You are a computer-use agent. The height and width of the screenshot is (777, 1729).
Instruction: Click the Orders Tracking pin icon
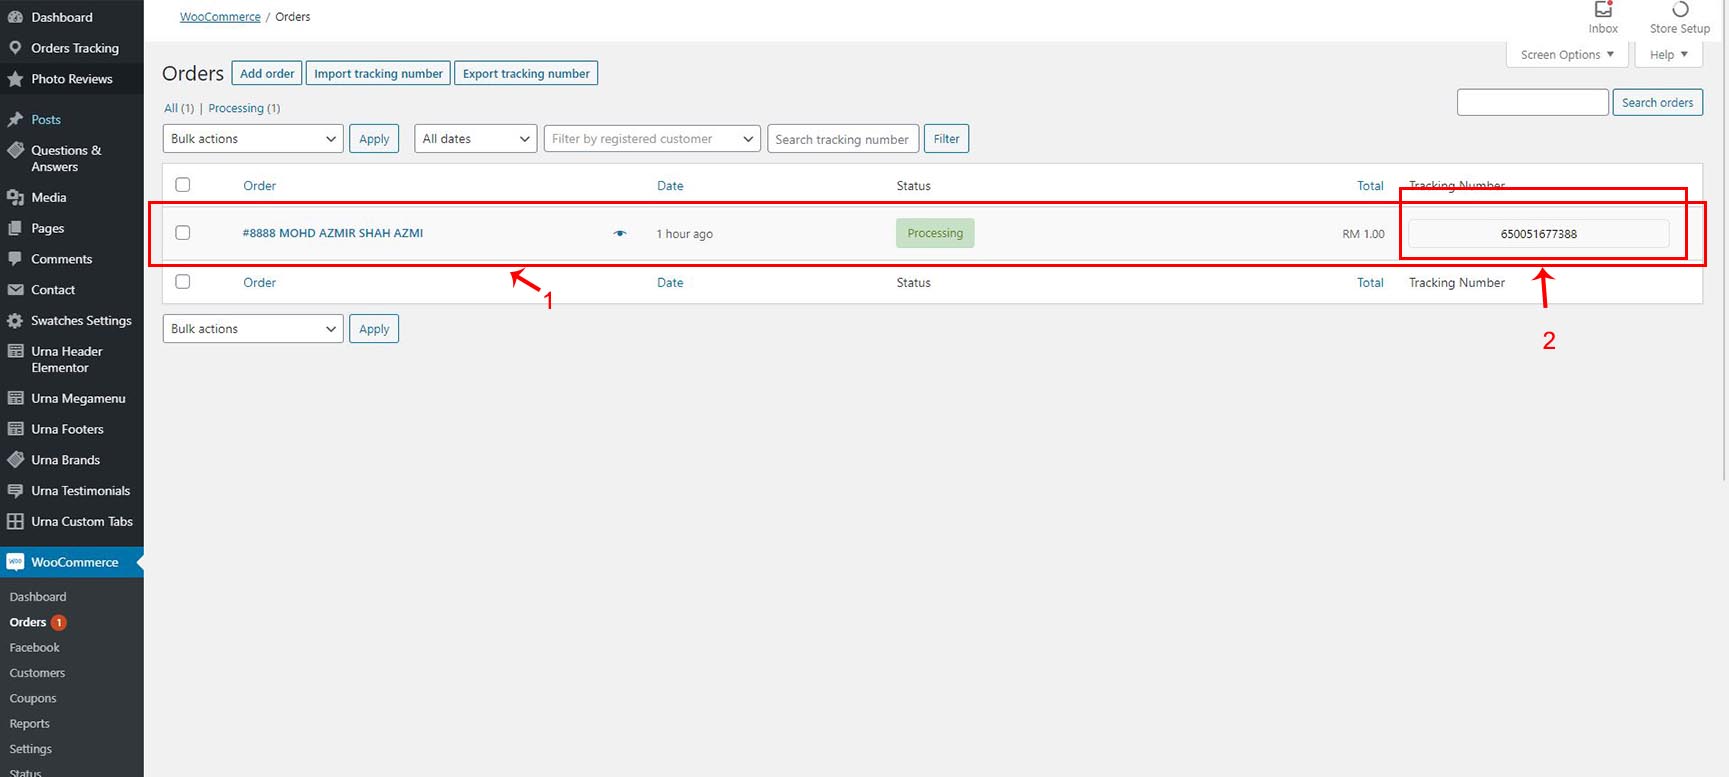coord(15,48)
